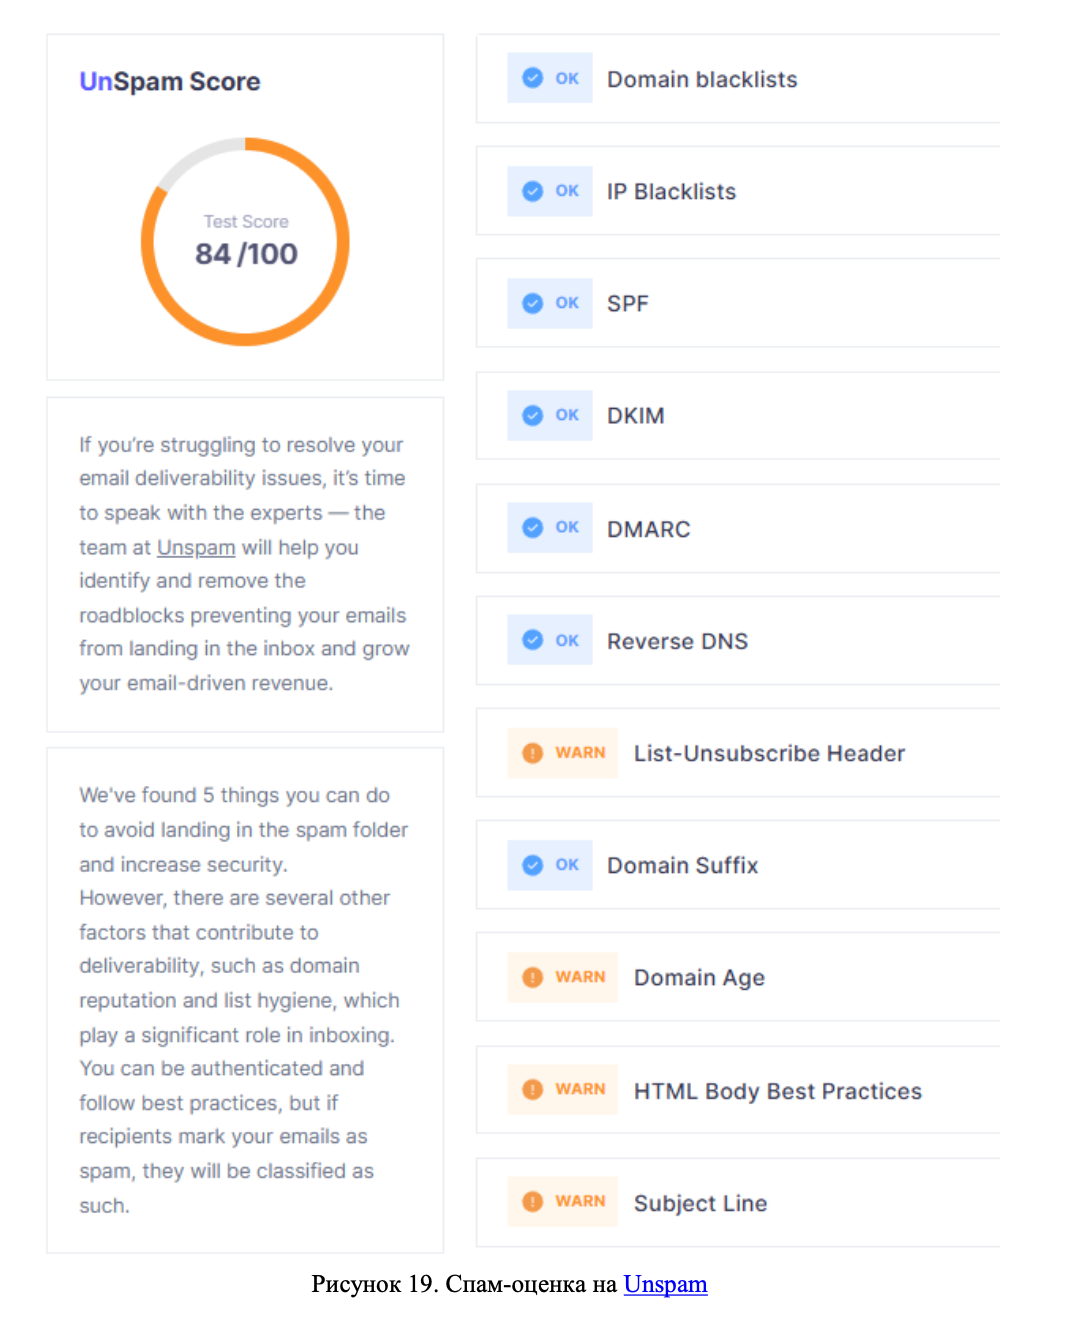This screenshot has width=1070, height=1322.
Task: Expand the HTML Body Best Practices row
Action: point(777,1091)
